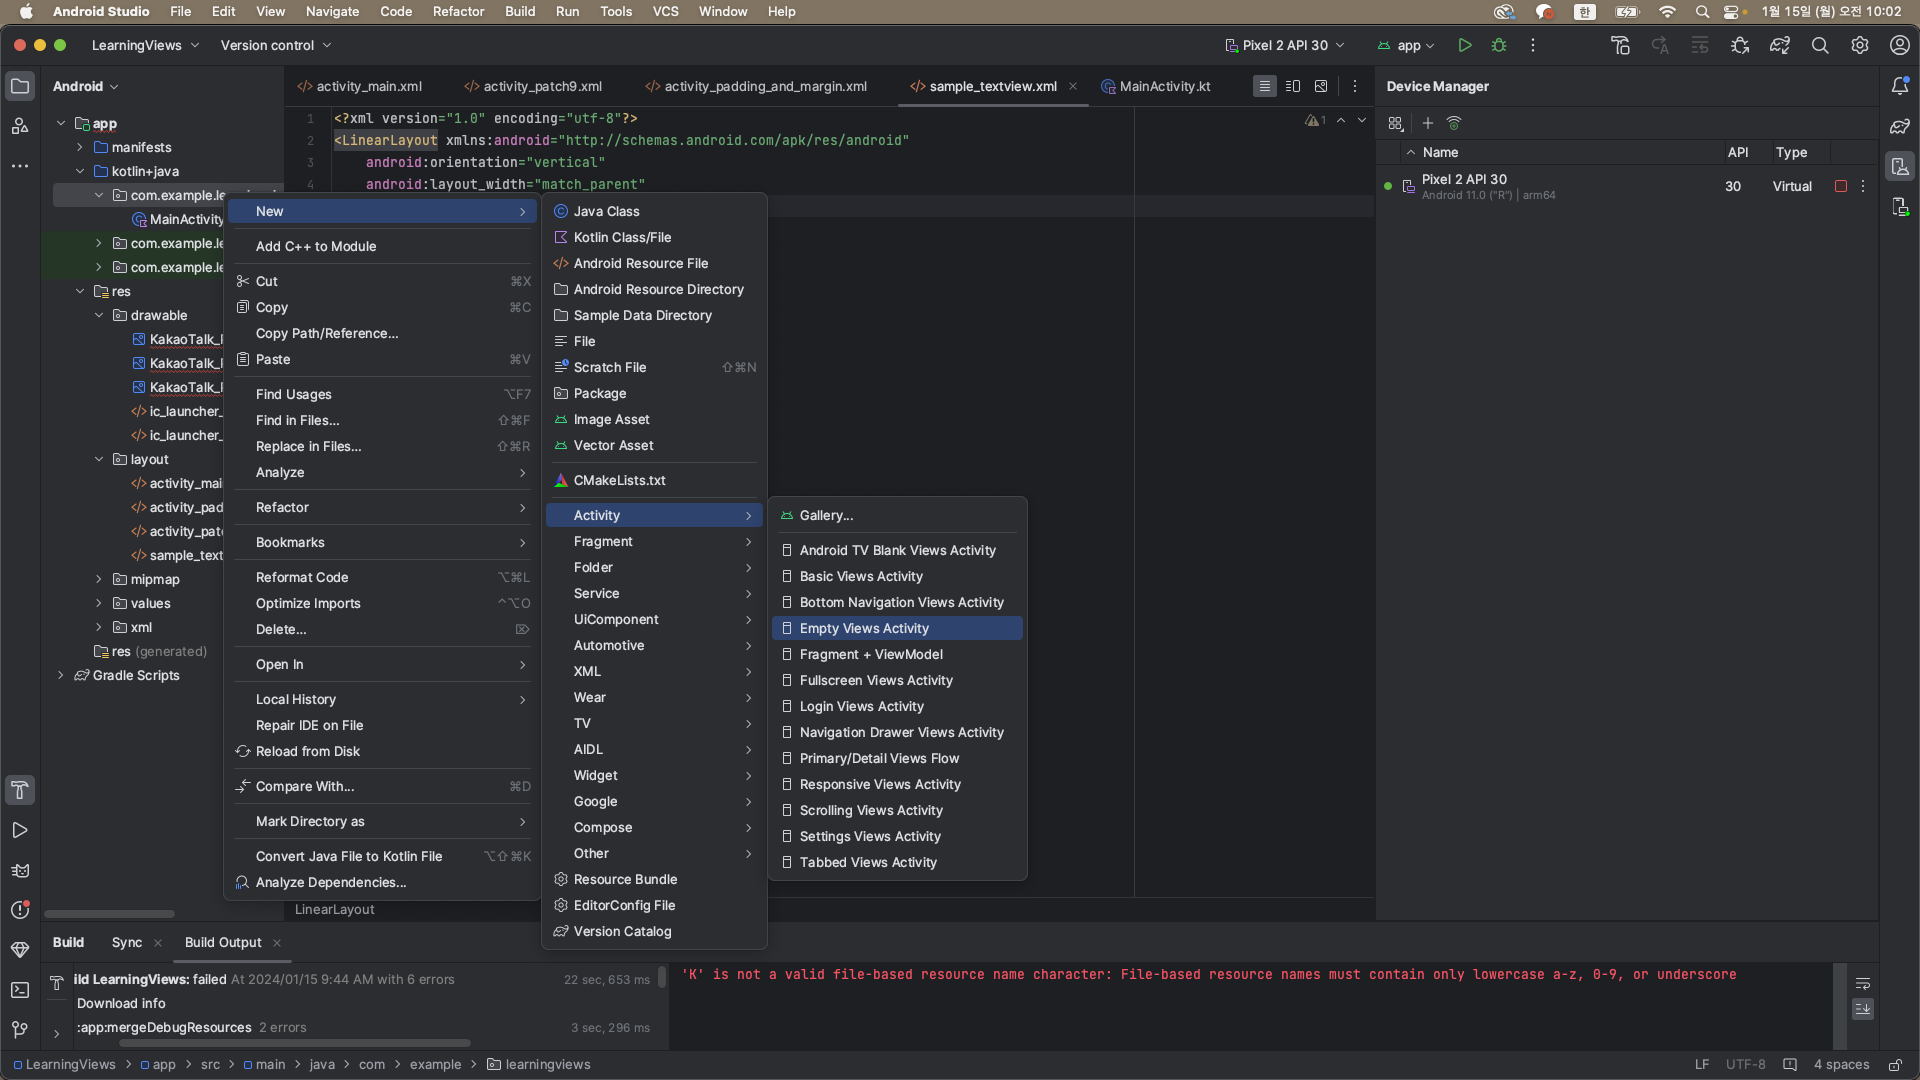
Task: Click the MainActivity.kt tab
Action: click(1164, 86)
